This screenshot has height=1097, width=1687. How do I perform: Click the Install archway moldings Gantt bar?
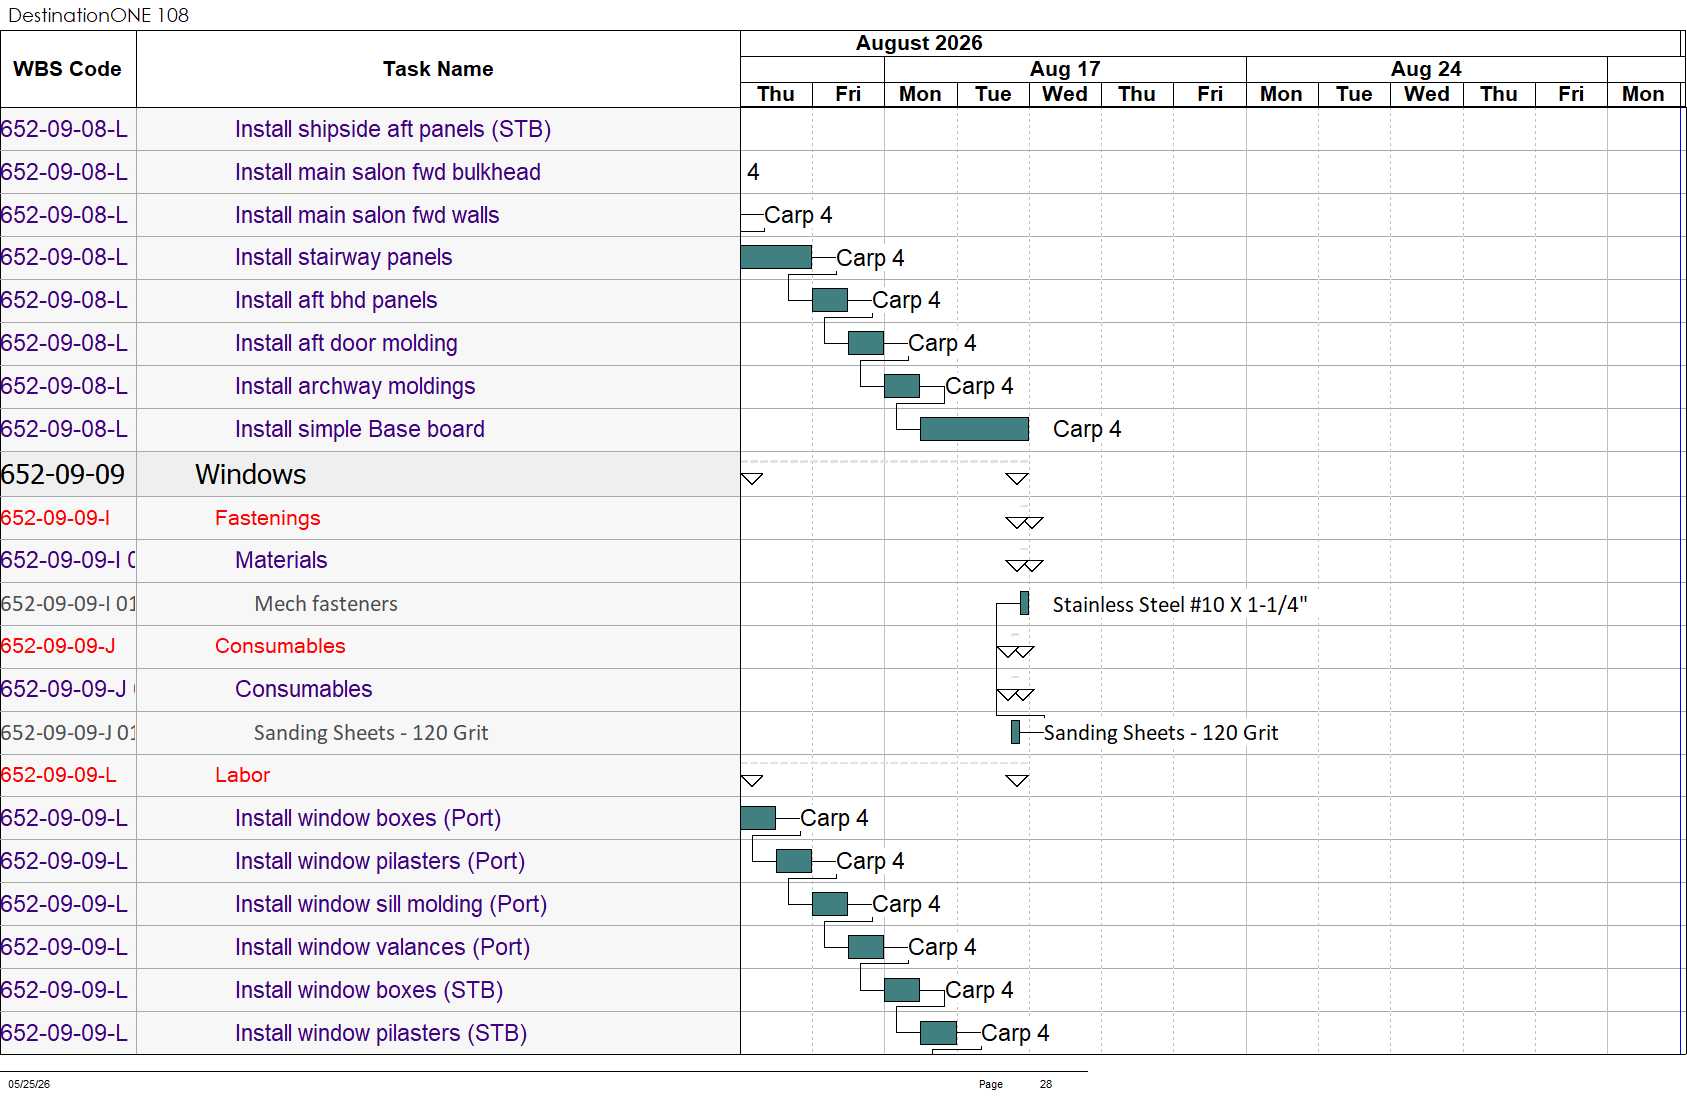tap(902, 386)
